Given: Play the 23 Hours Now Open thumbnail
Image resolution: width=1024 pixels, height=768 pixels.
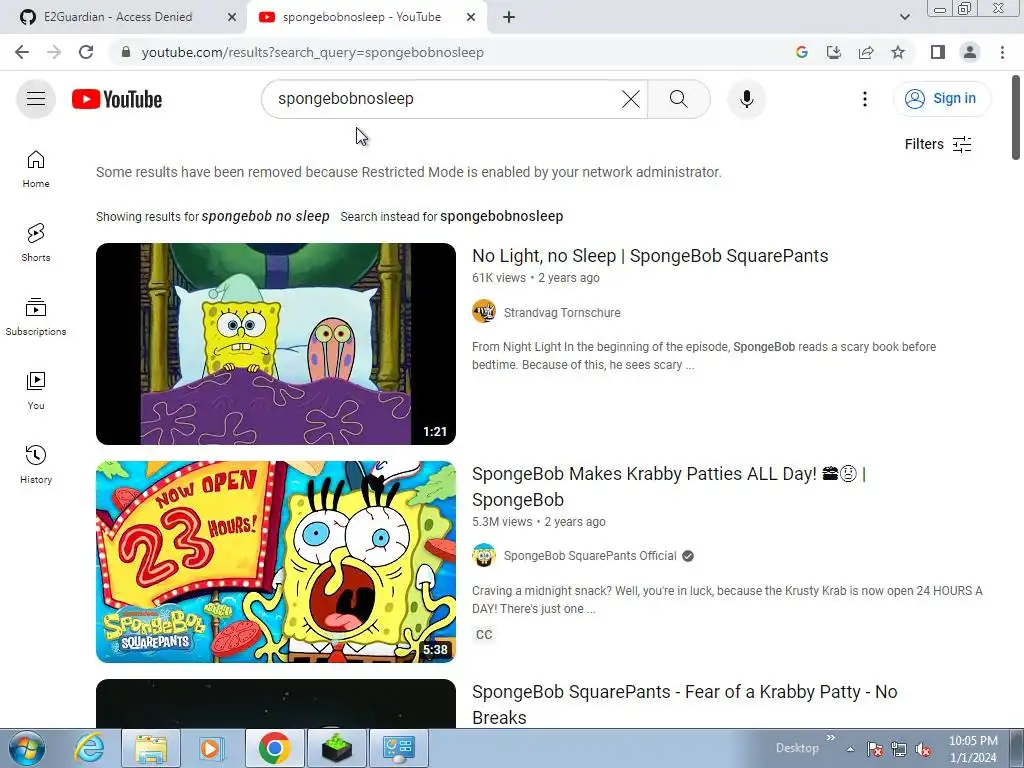Looking at the screenshot, I should click(276, 562).
